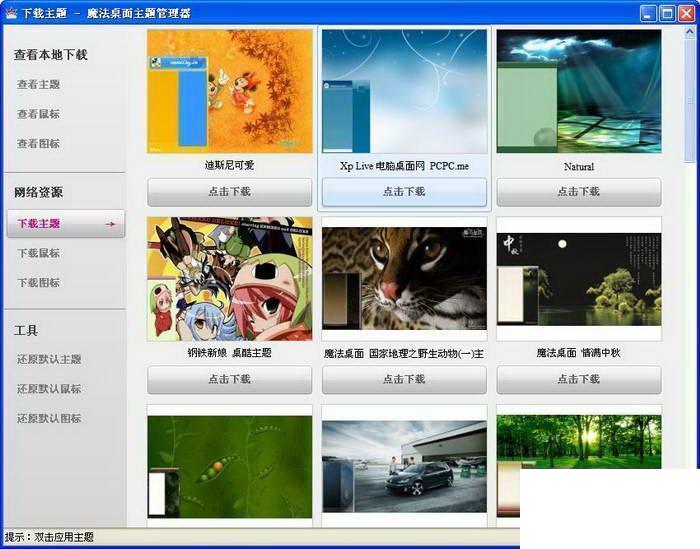This screenshot has width=700, height=549.
Task: Click 还原默认图标 tool
Action: click(49, 418)
